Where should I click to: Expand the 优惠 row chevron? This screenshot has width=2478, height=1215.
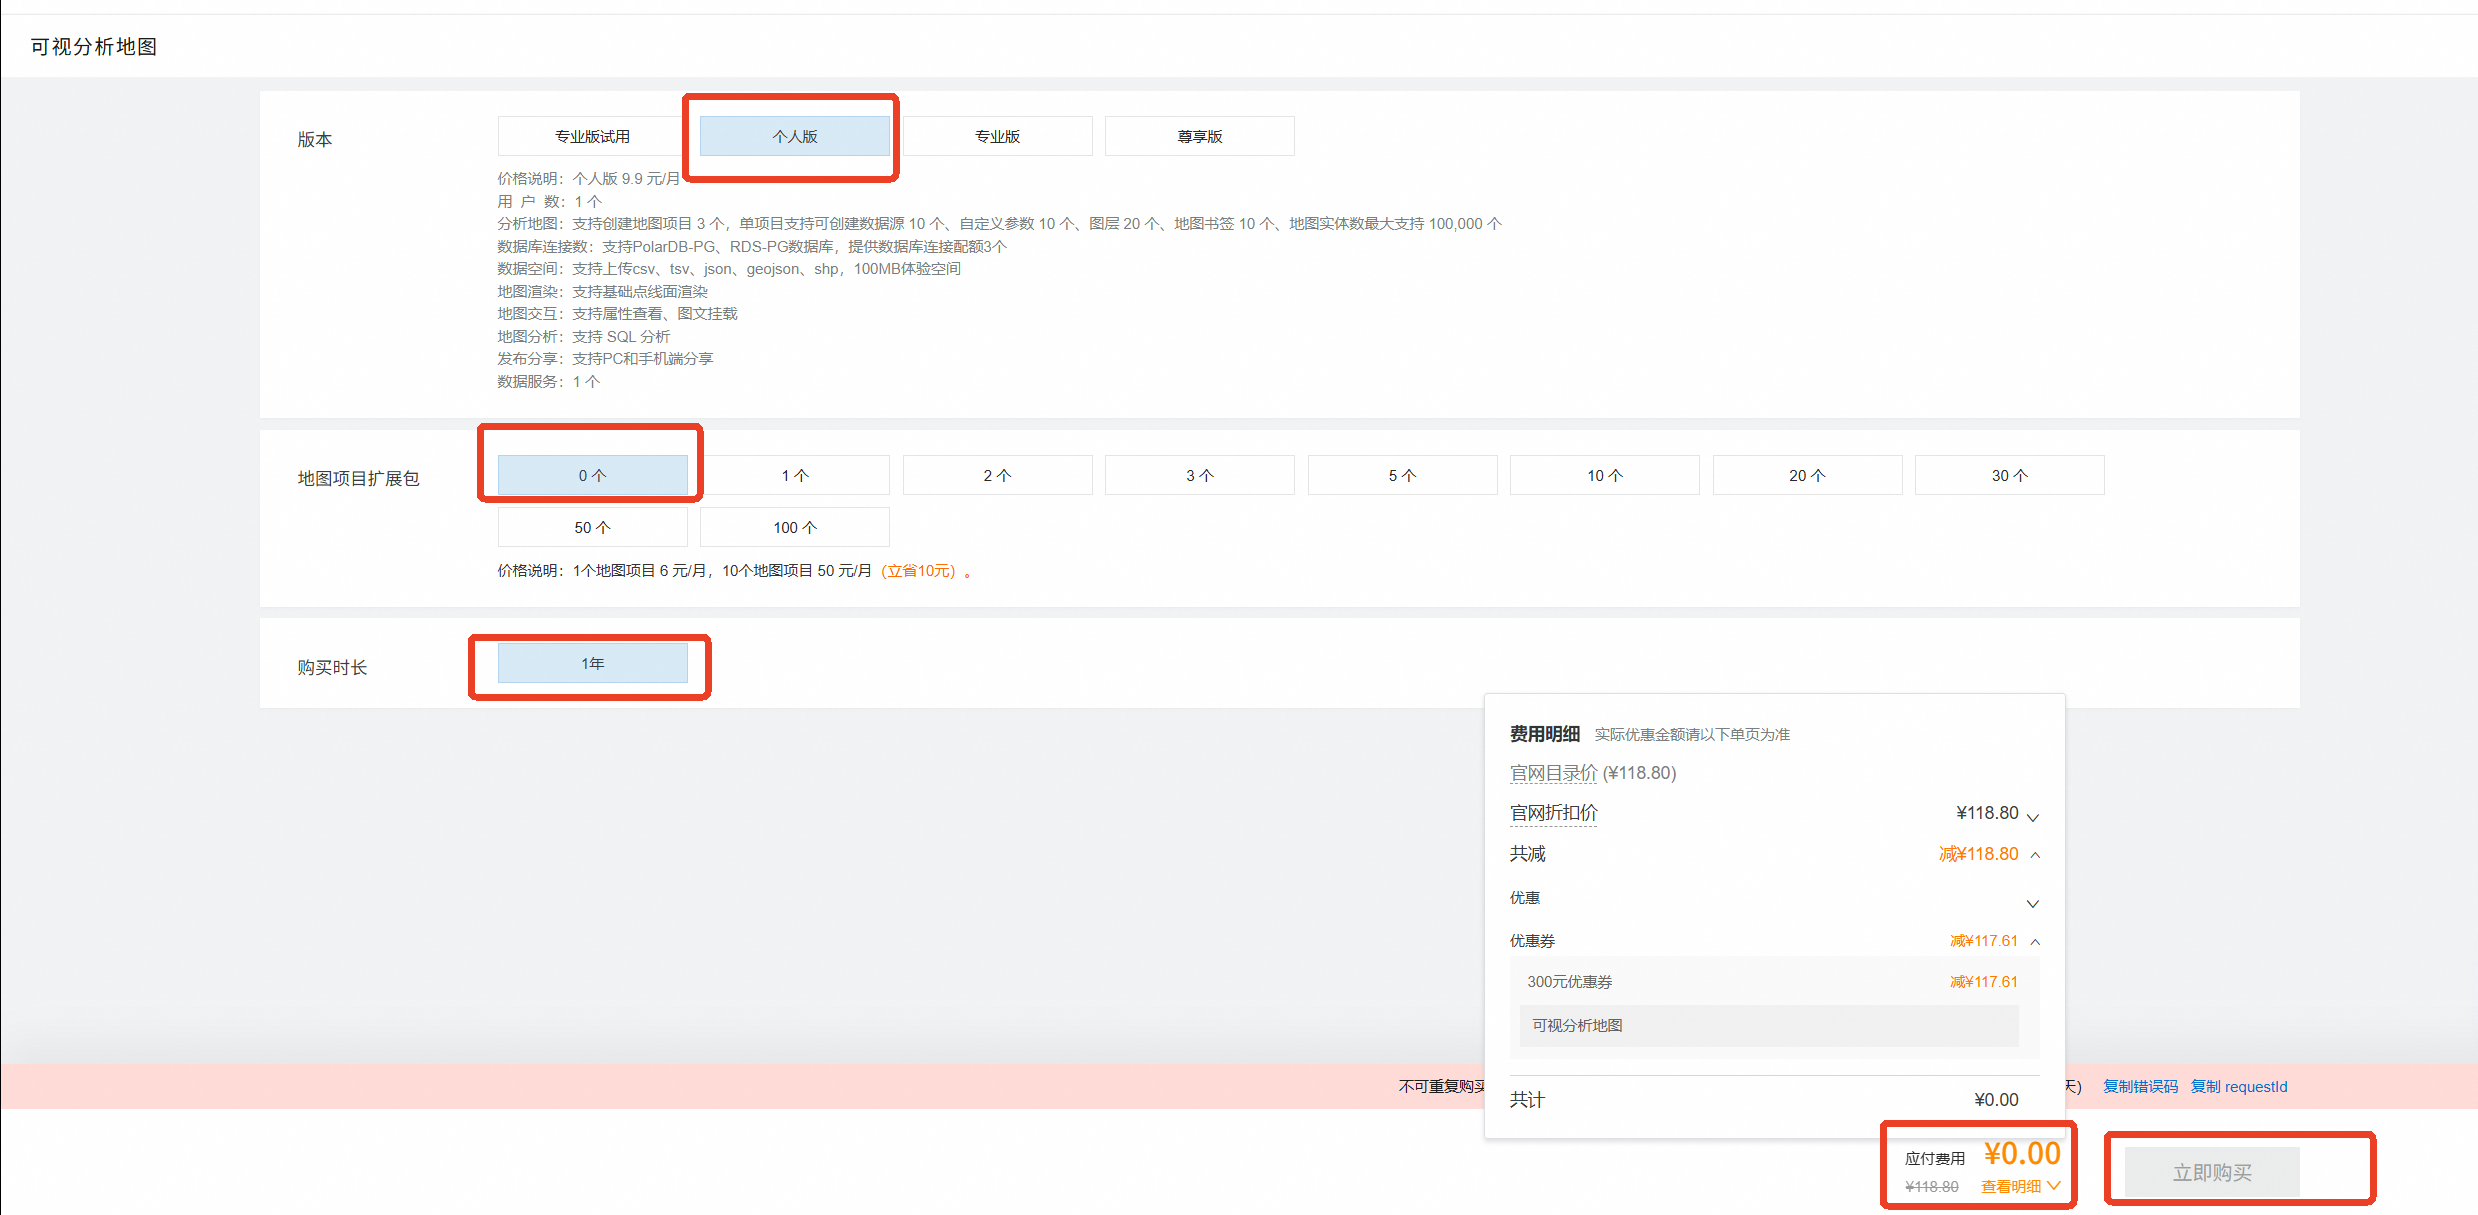click(2033, 903)
